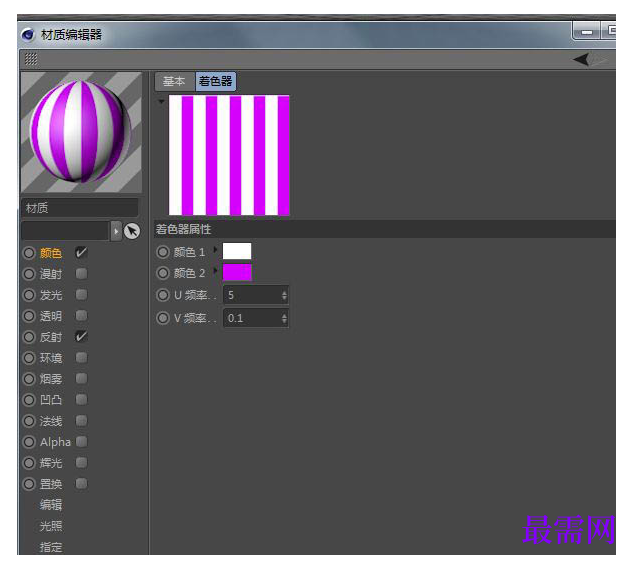Viewport: 634px width, 561px height.
Task: Click the keyframe dot beside V 频率
Action: pyautogui.click(x=163, y=318)
